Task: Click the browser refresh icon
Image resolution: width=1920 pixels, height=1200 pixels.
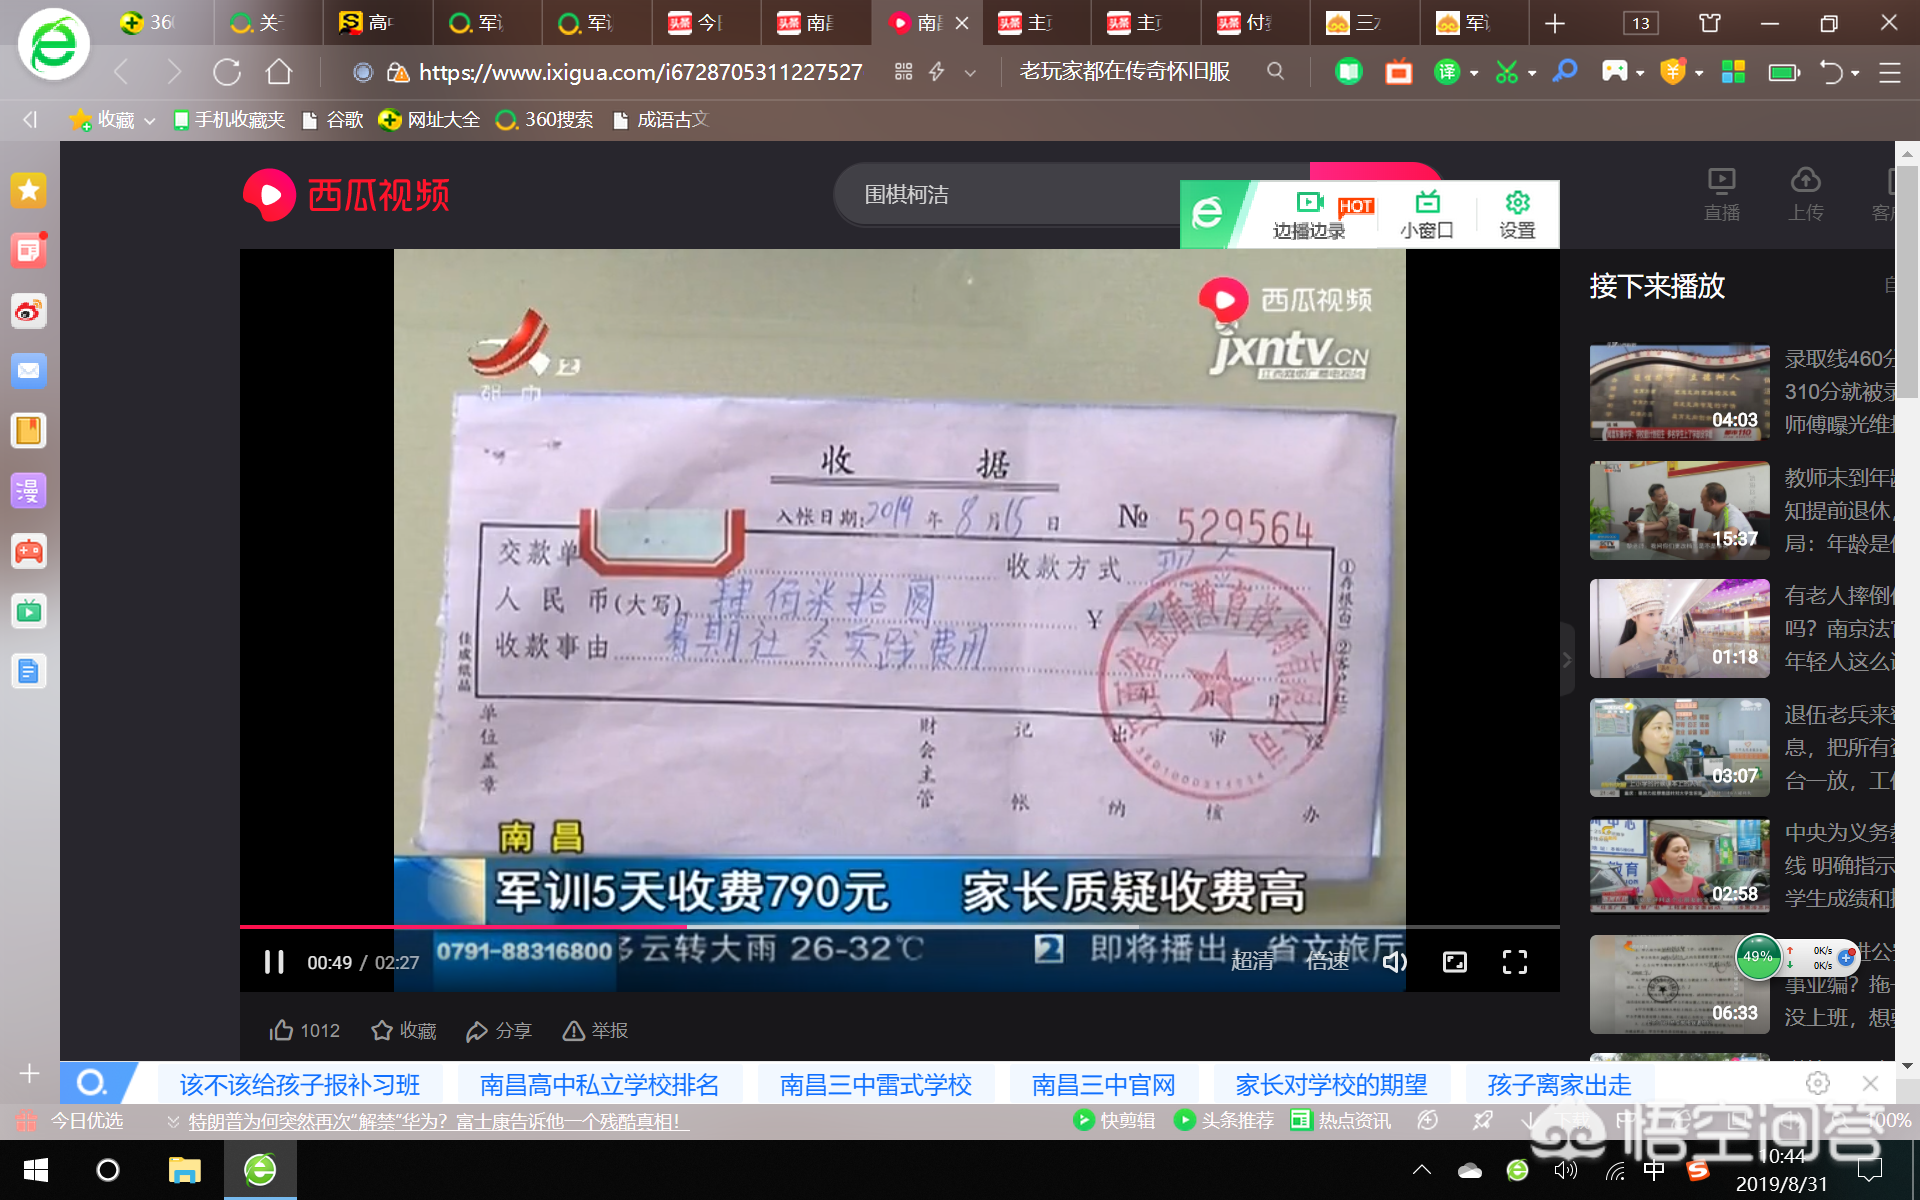Action: (227, 72)
